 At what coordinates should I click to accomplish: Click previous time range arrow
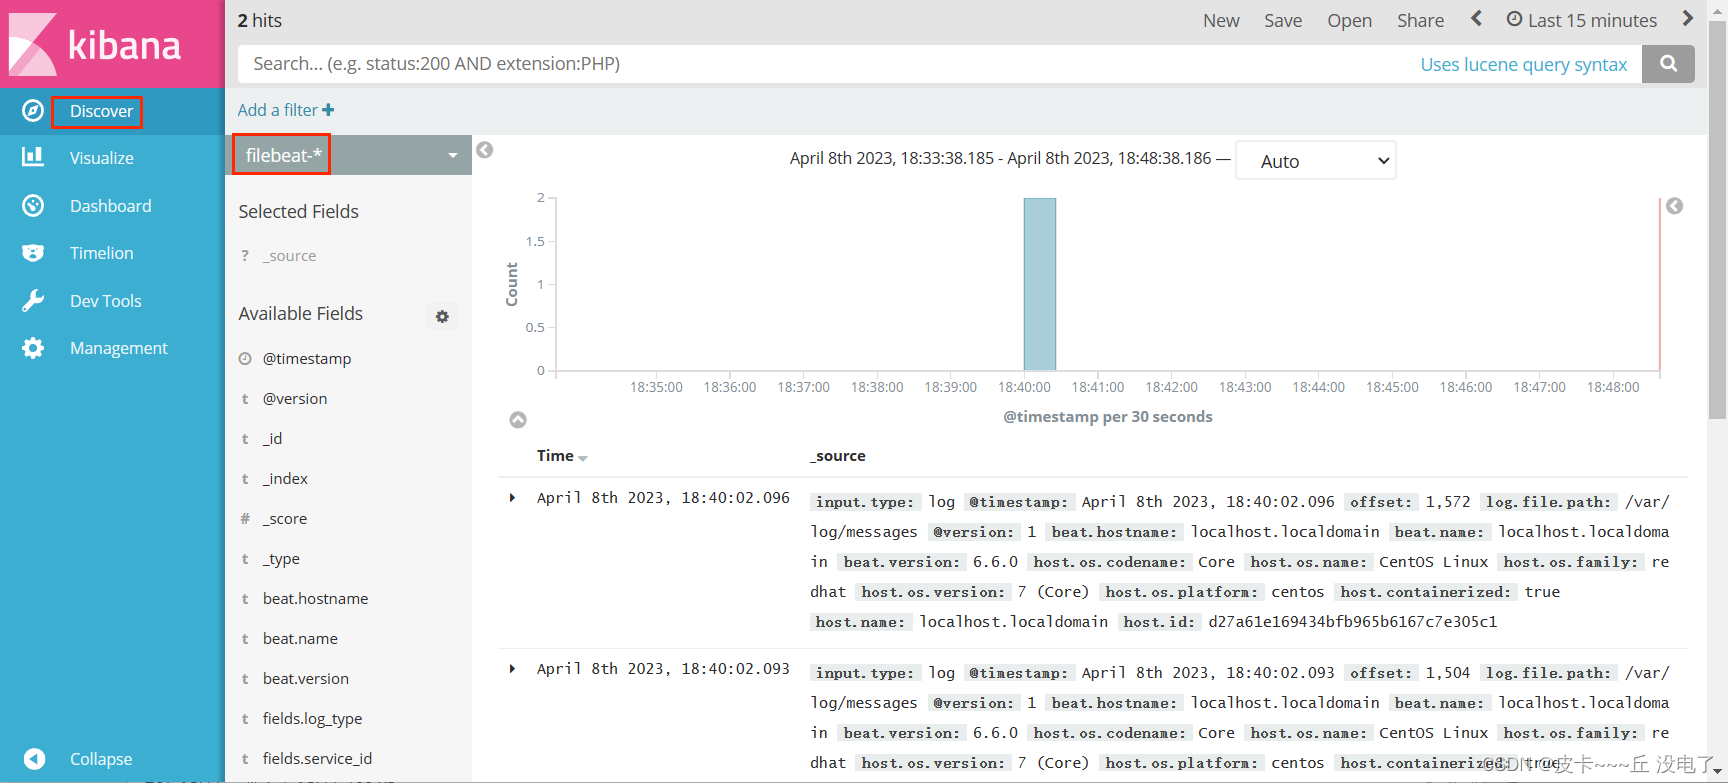(1476, 18)
